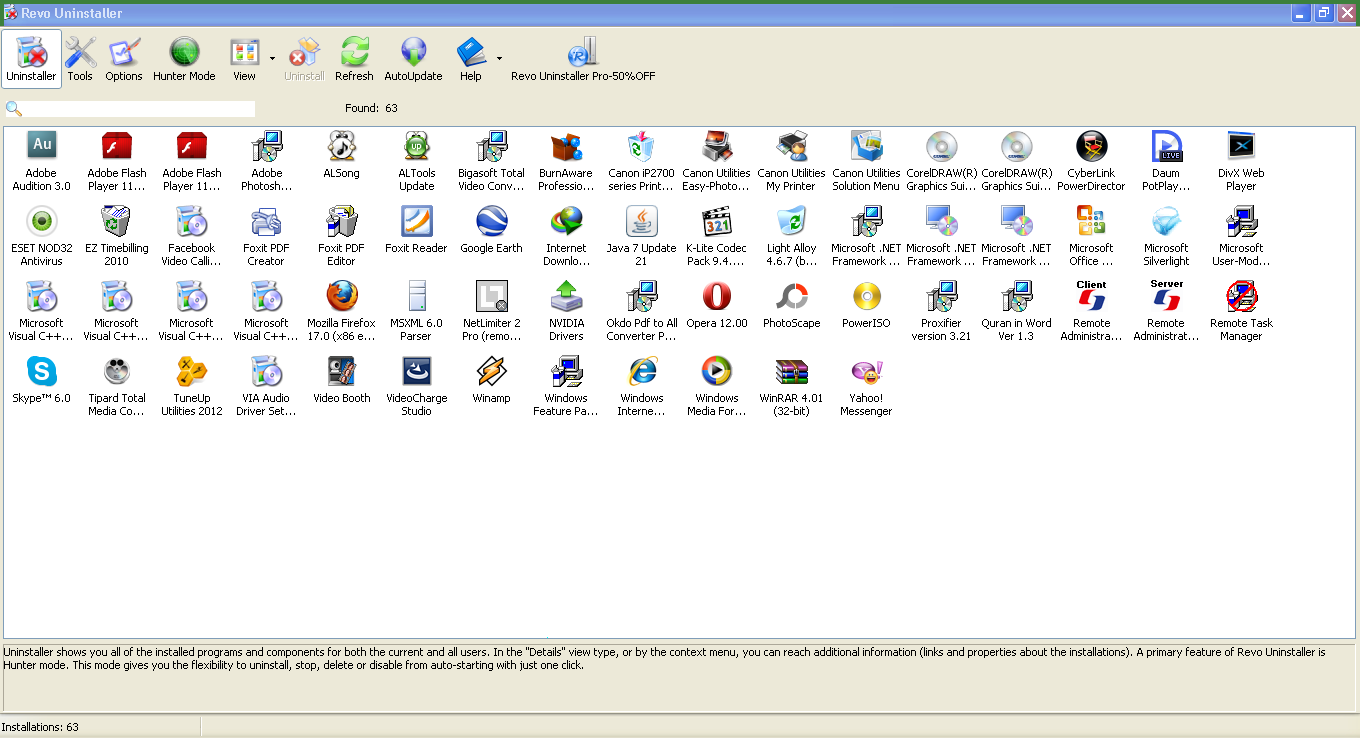Select CyberLink PowerDirector icon
The image size is (1360, 738).
pos(1092,145)
